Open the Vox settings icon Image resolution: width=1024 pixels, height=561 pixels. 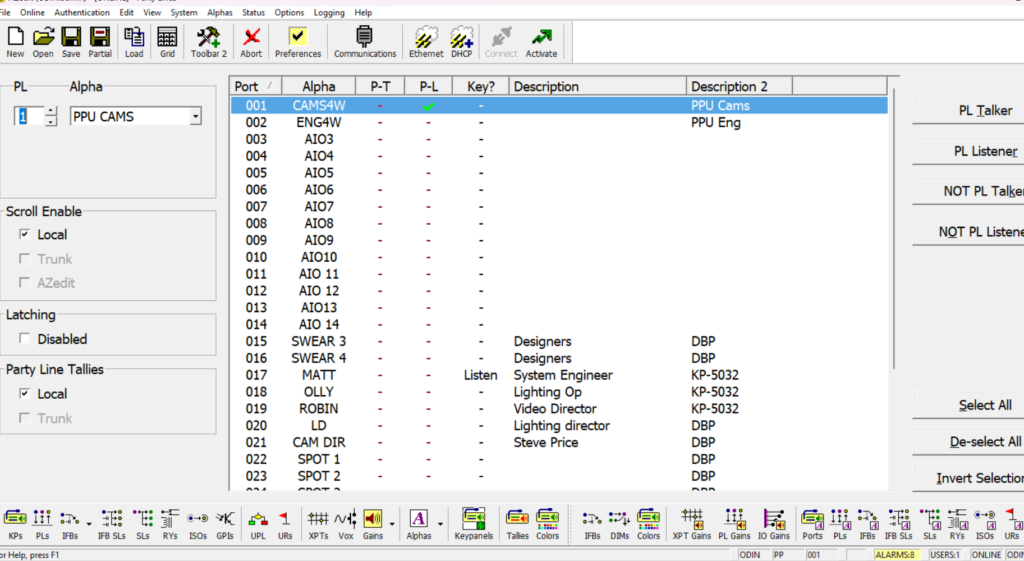click(345, 523)
